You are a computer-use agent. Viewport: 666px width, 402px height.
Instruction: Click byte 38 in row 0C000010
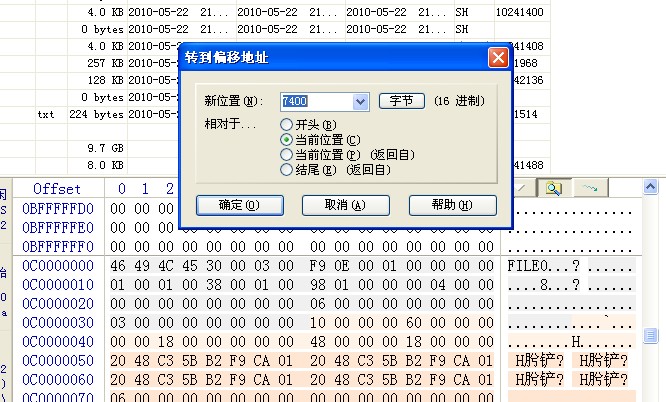coord(214,284)
